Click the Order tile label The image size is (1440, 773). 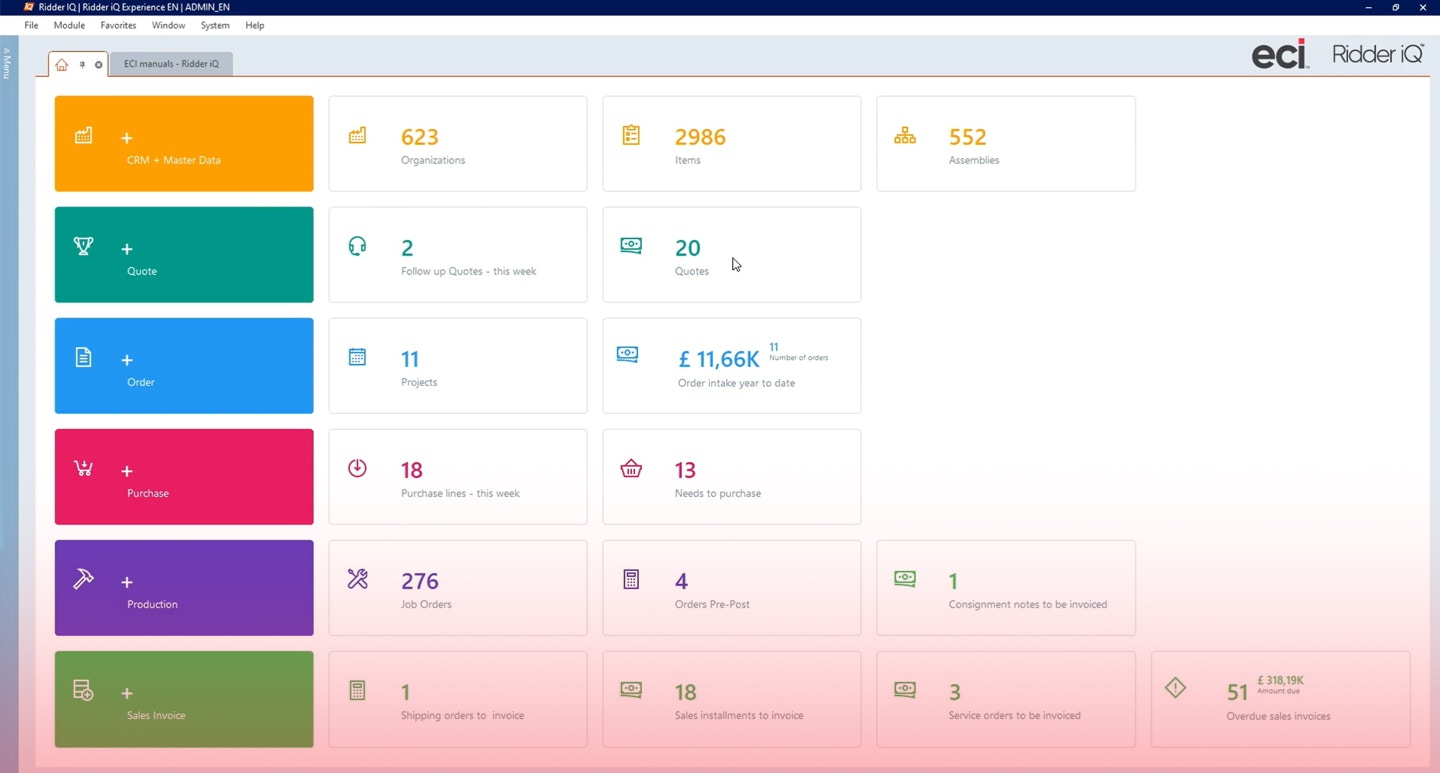pyautogui.click(x=141, y=382)
